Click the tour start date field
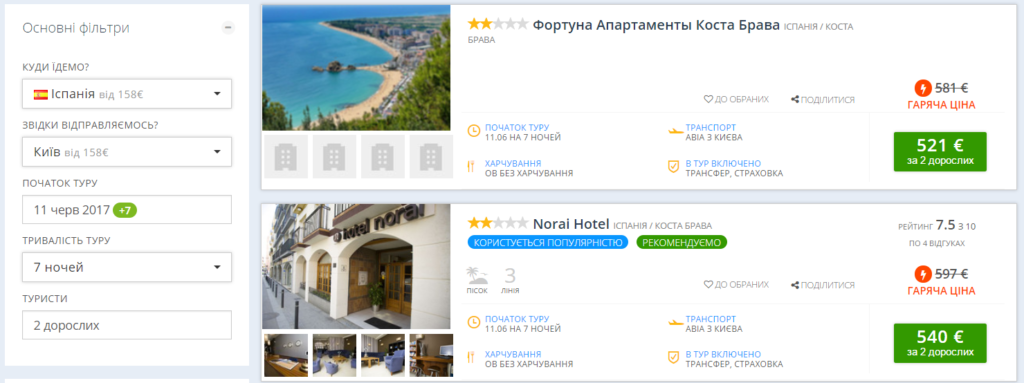Viewport: 1024px width, 383px height. (x=127, y=210)
